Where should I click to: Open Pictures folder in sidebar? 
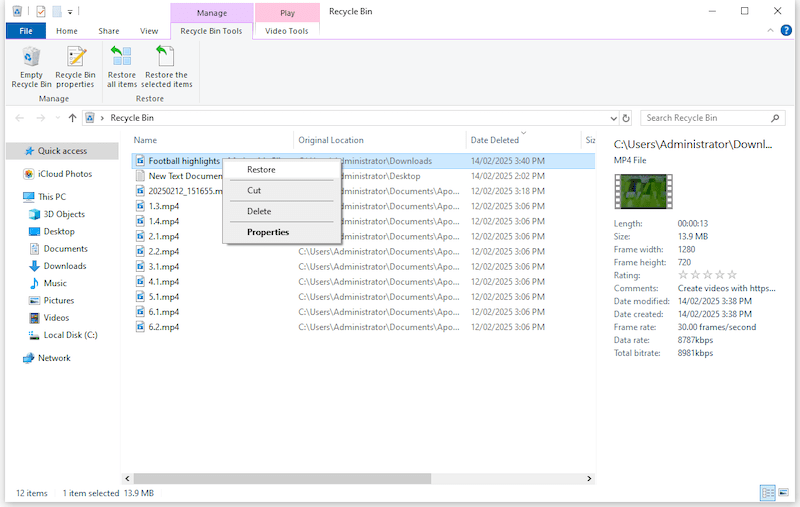(59, 301)
